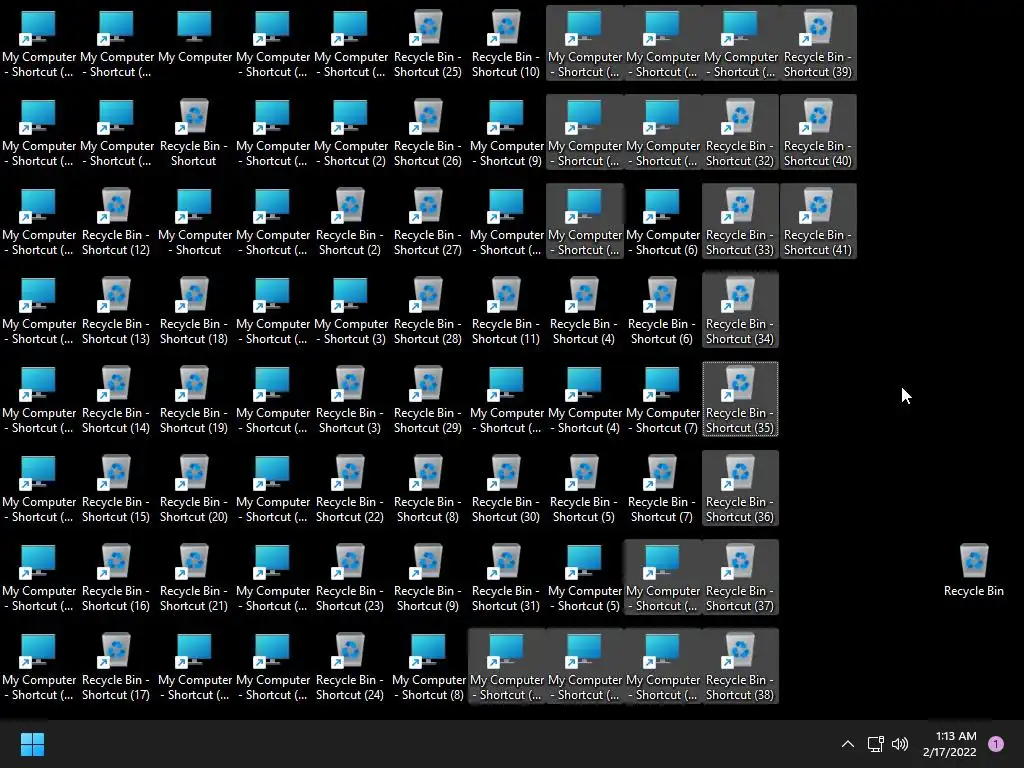Screen dimensions: 1024x768
Task: Select focused Recycle Bin - Shortcut (35)
Action: [x=740, y=400]
